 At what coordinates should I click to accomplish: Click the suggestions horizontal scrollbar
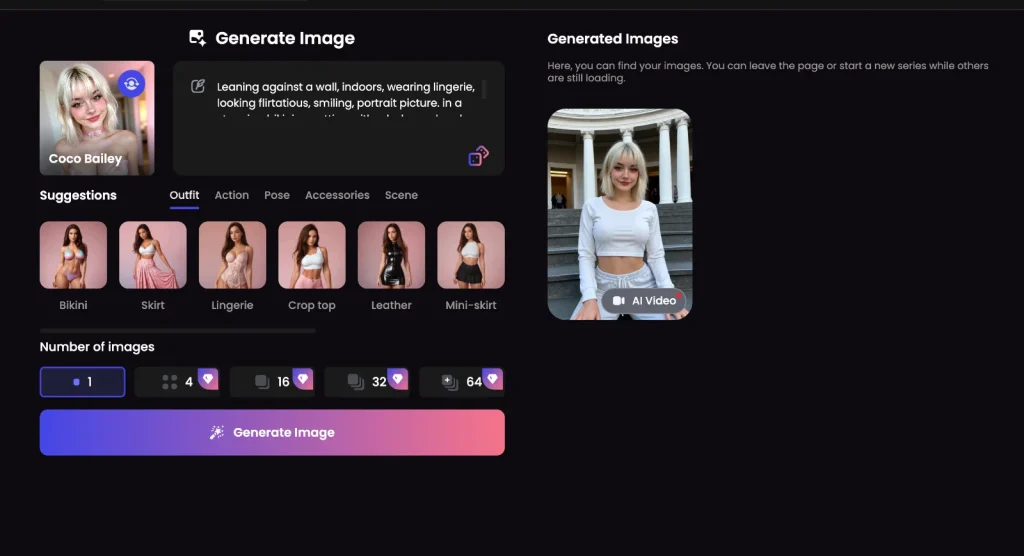[x=178, y=331]
